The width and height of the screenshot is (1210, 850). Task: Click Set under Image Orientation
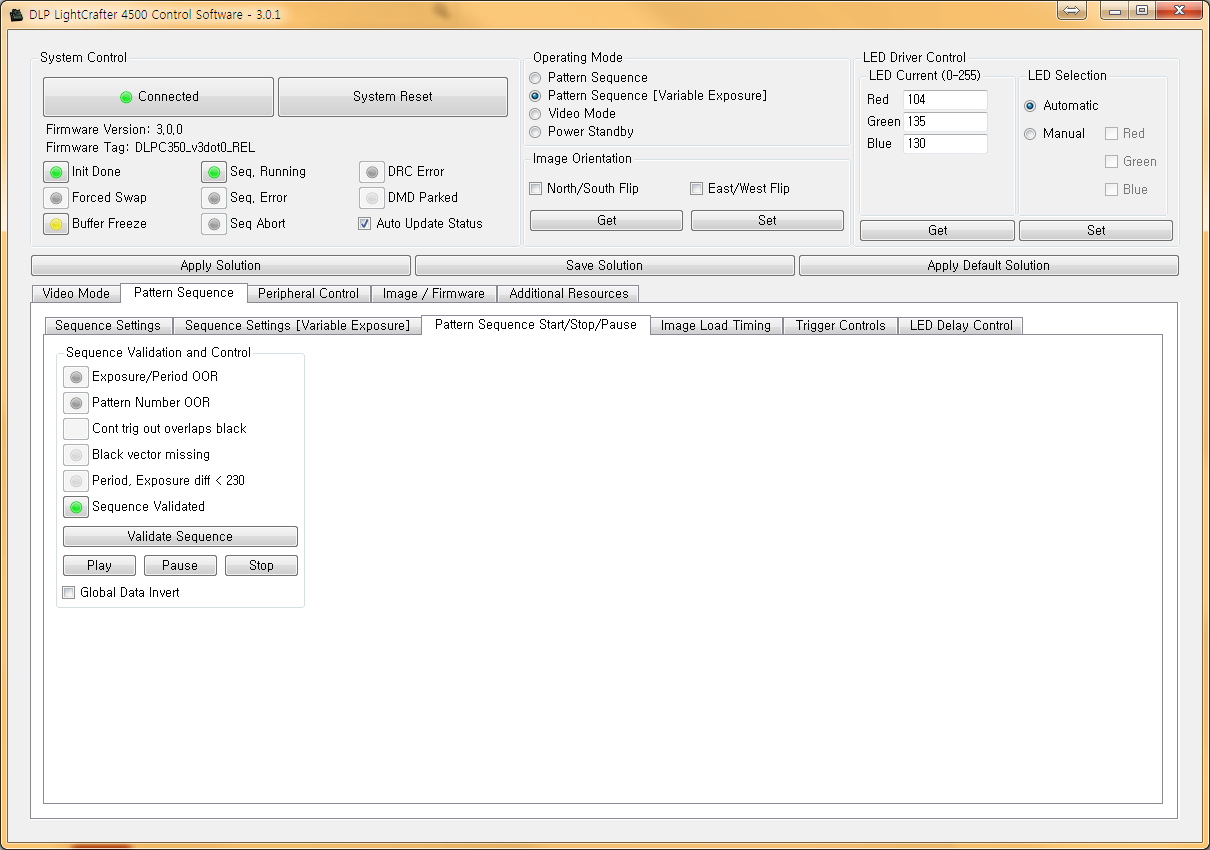(x=767, y=221)
